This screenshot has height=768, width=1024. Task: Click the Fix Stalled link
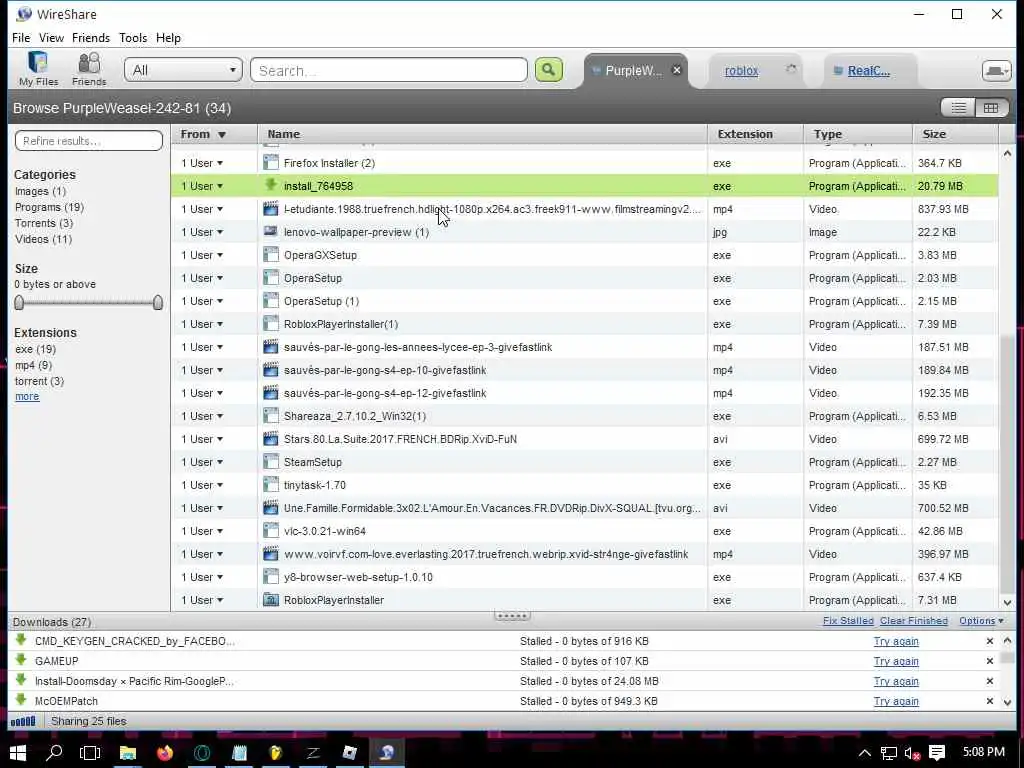[848, 620]
